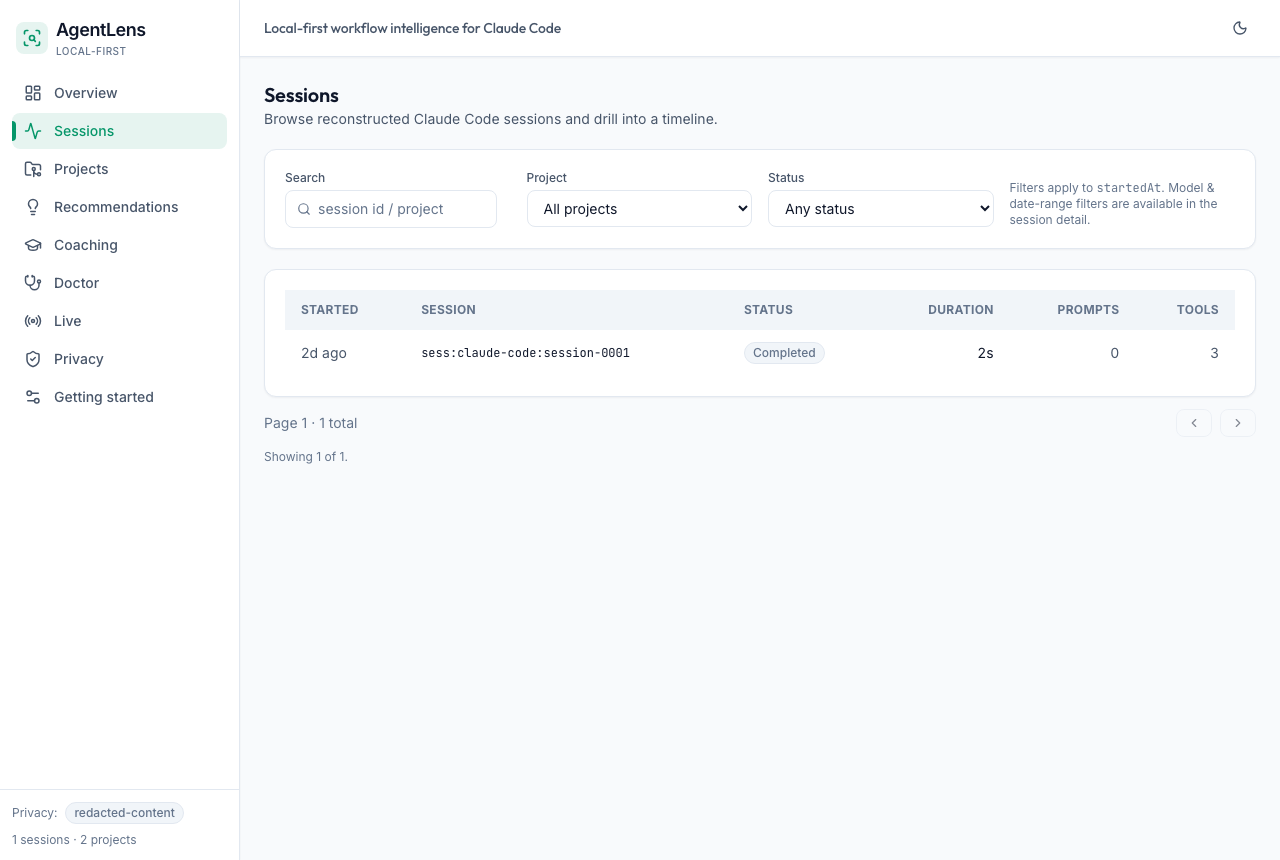The image size is (1280, 860).
Task: Click the Coaching graduation cap icon
Action: pos(33,245)
